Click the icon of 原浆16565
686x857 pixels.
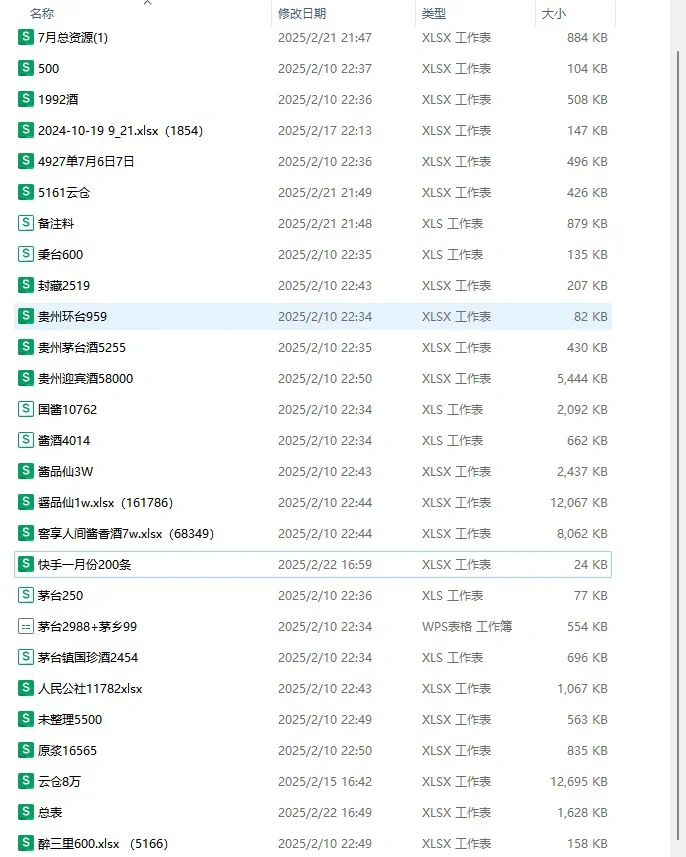(26, 750)
